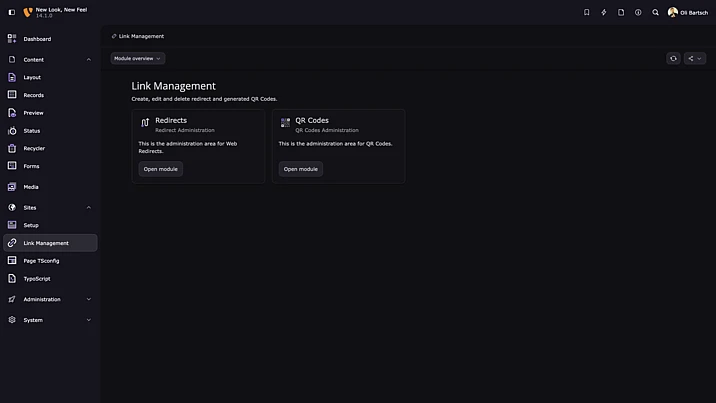Viewport: 716px width, 403px height.
Task: Open the Dashboard module
Action: 37,39
